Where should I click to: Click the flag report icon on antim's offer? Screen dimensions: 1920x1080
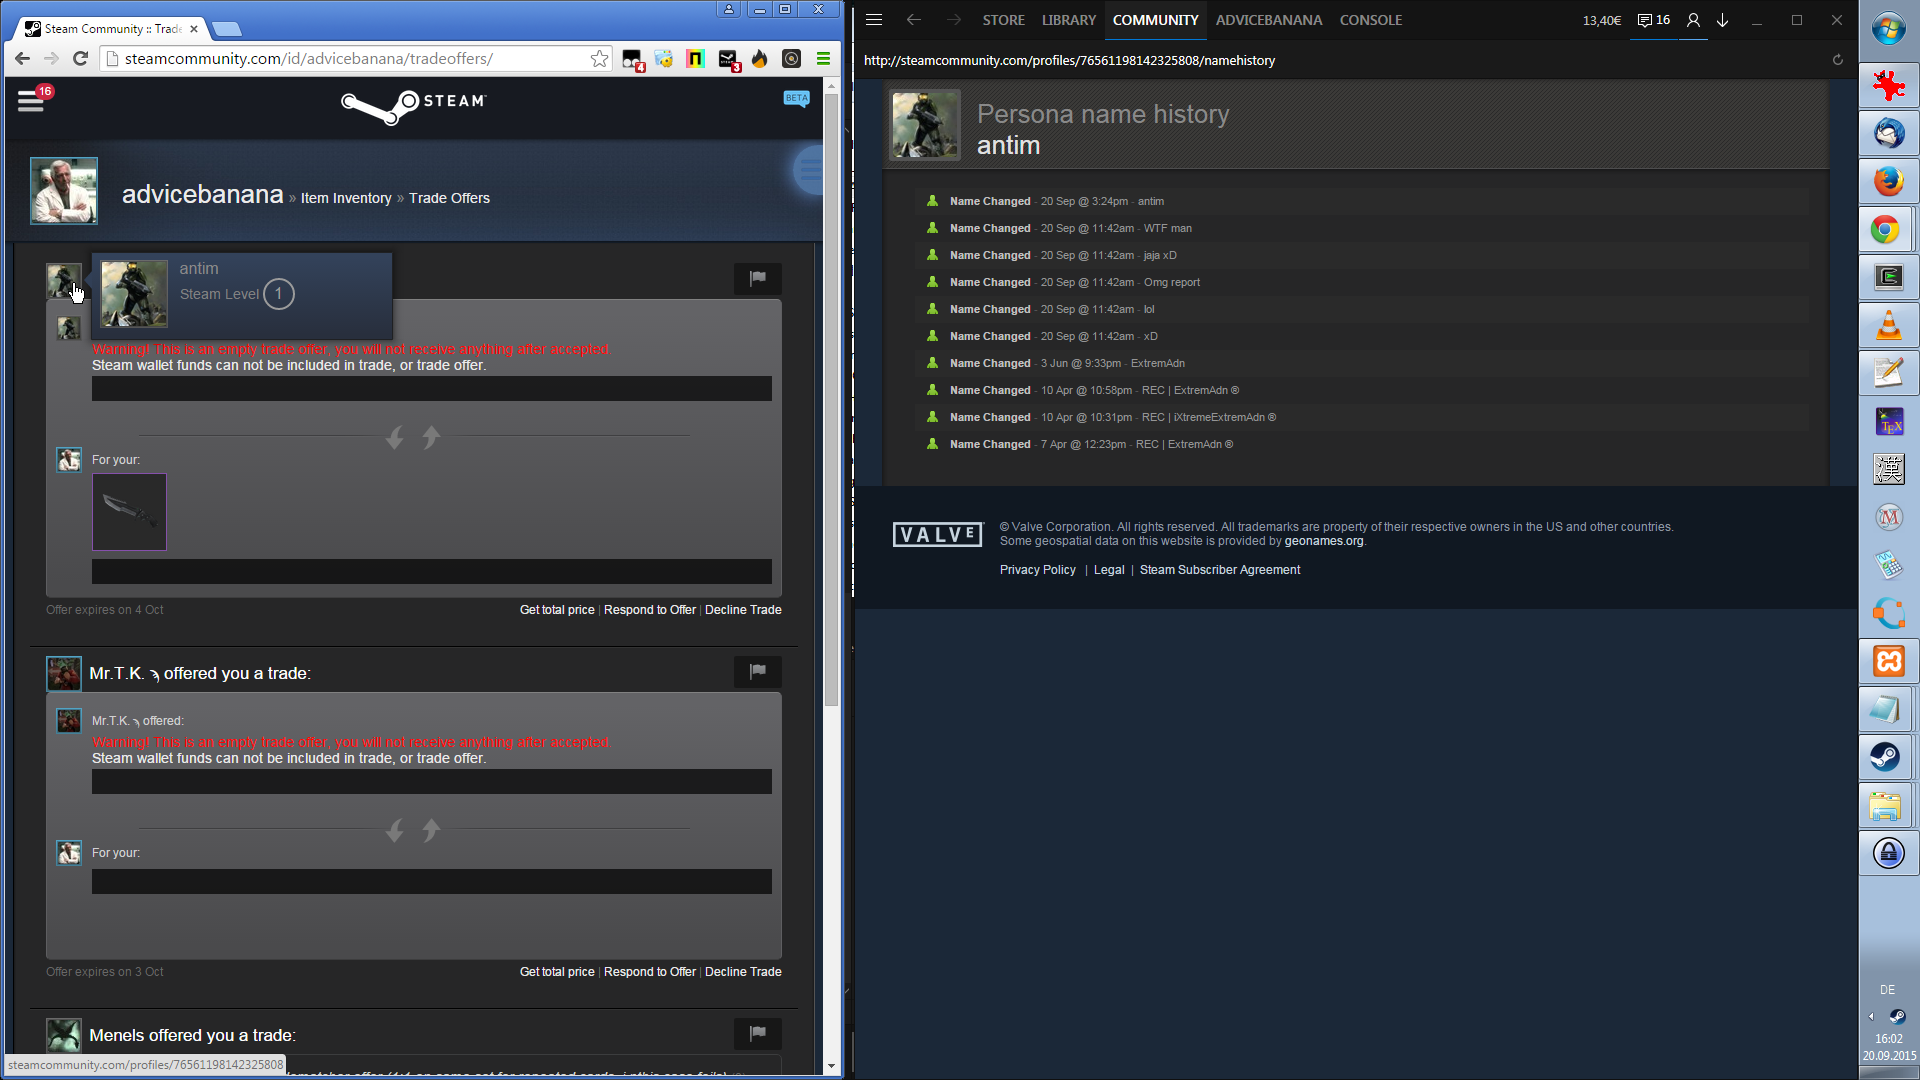757,278
